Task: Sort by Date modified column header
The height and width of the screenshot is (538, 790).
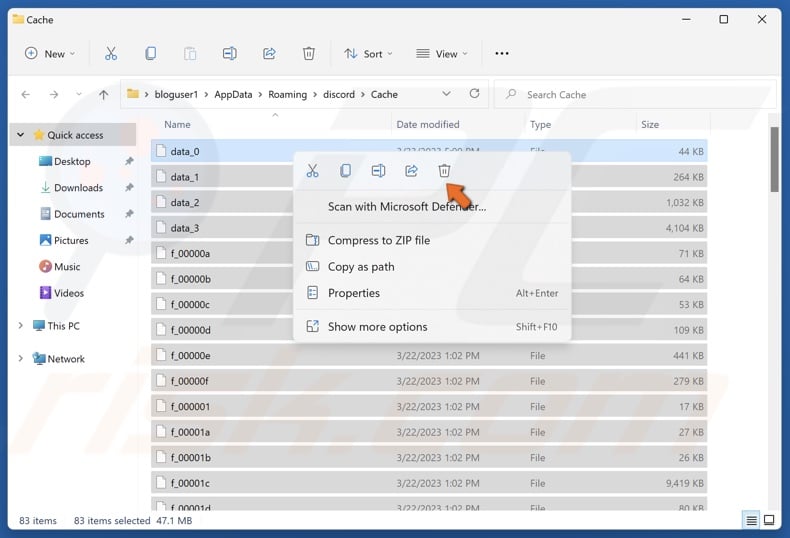Action: click(x=428, y=124)
